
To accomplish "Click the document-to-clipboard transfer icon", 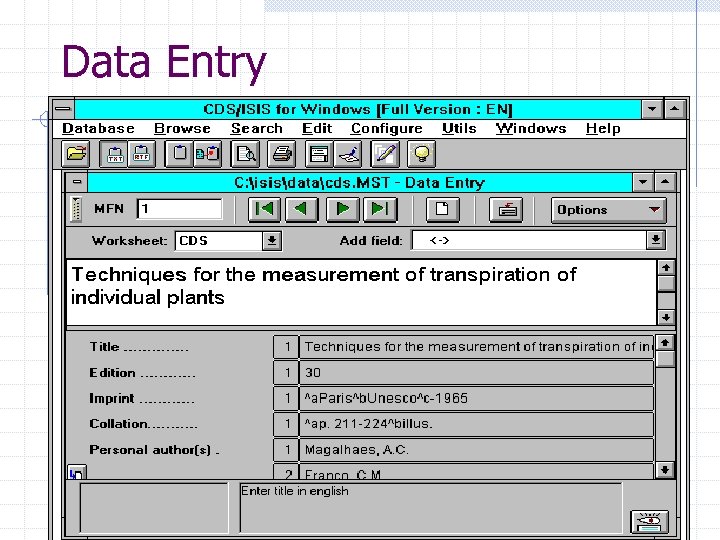I will pos(207,153).
